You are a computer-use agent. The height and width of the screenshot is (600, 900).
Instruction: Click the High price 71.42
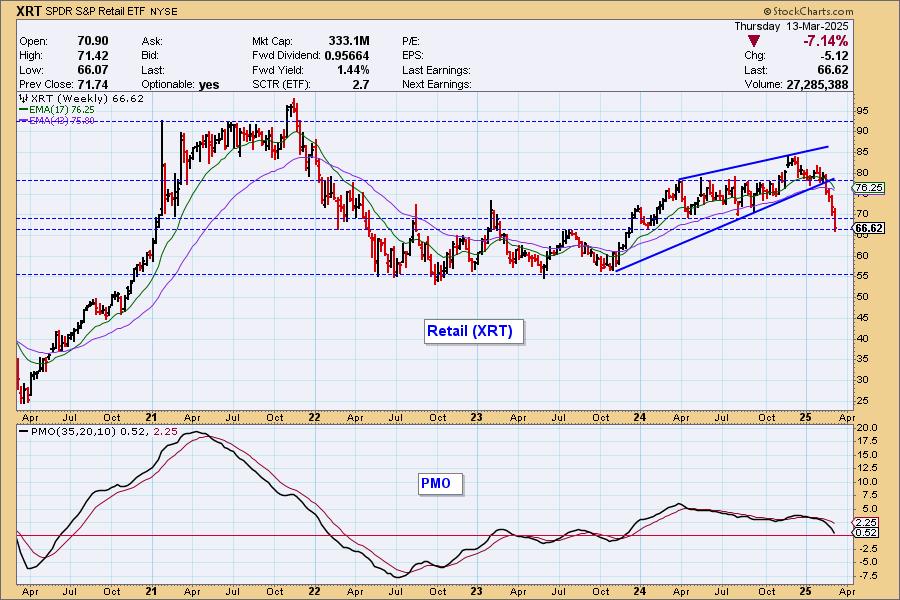click(x=93, y=56)
